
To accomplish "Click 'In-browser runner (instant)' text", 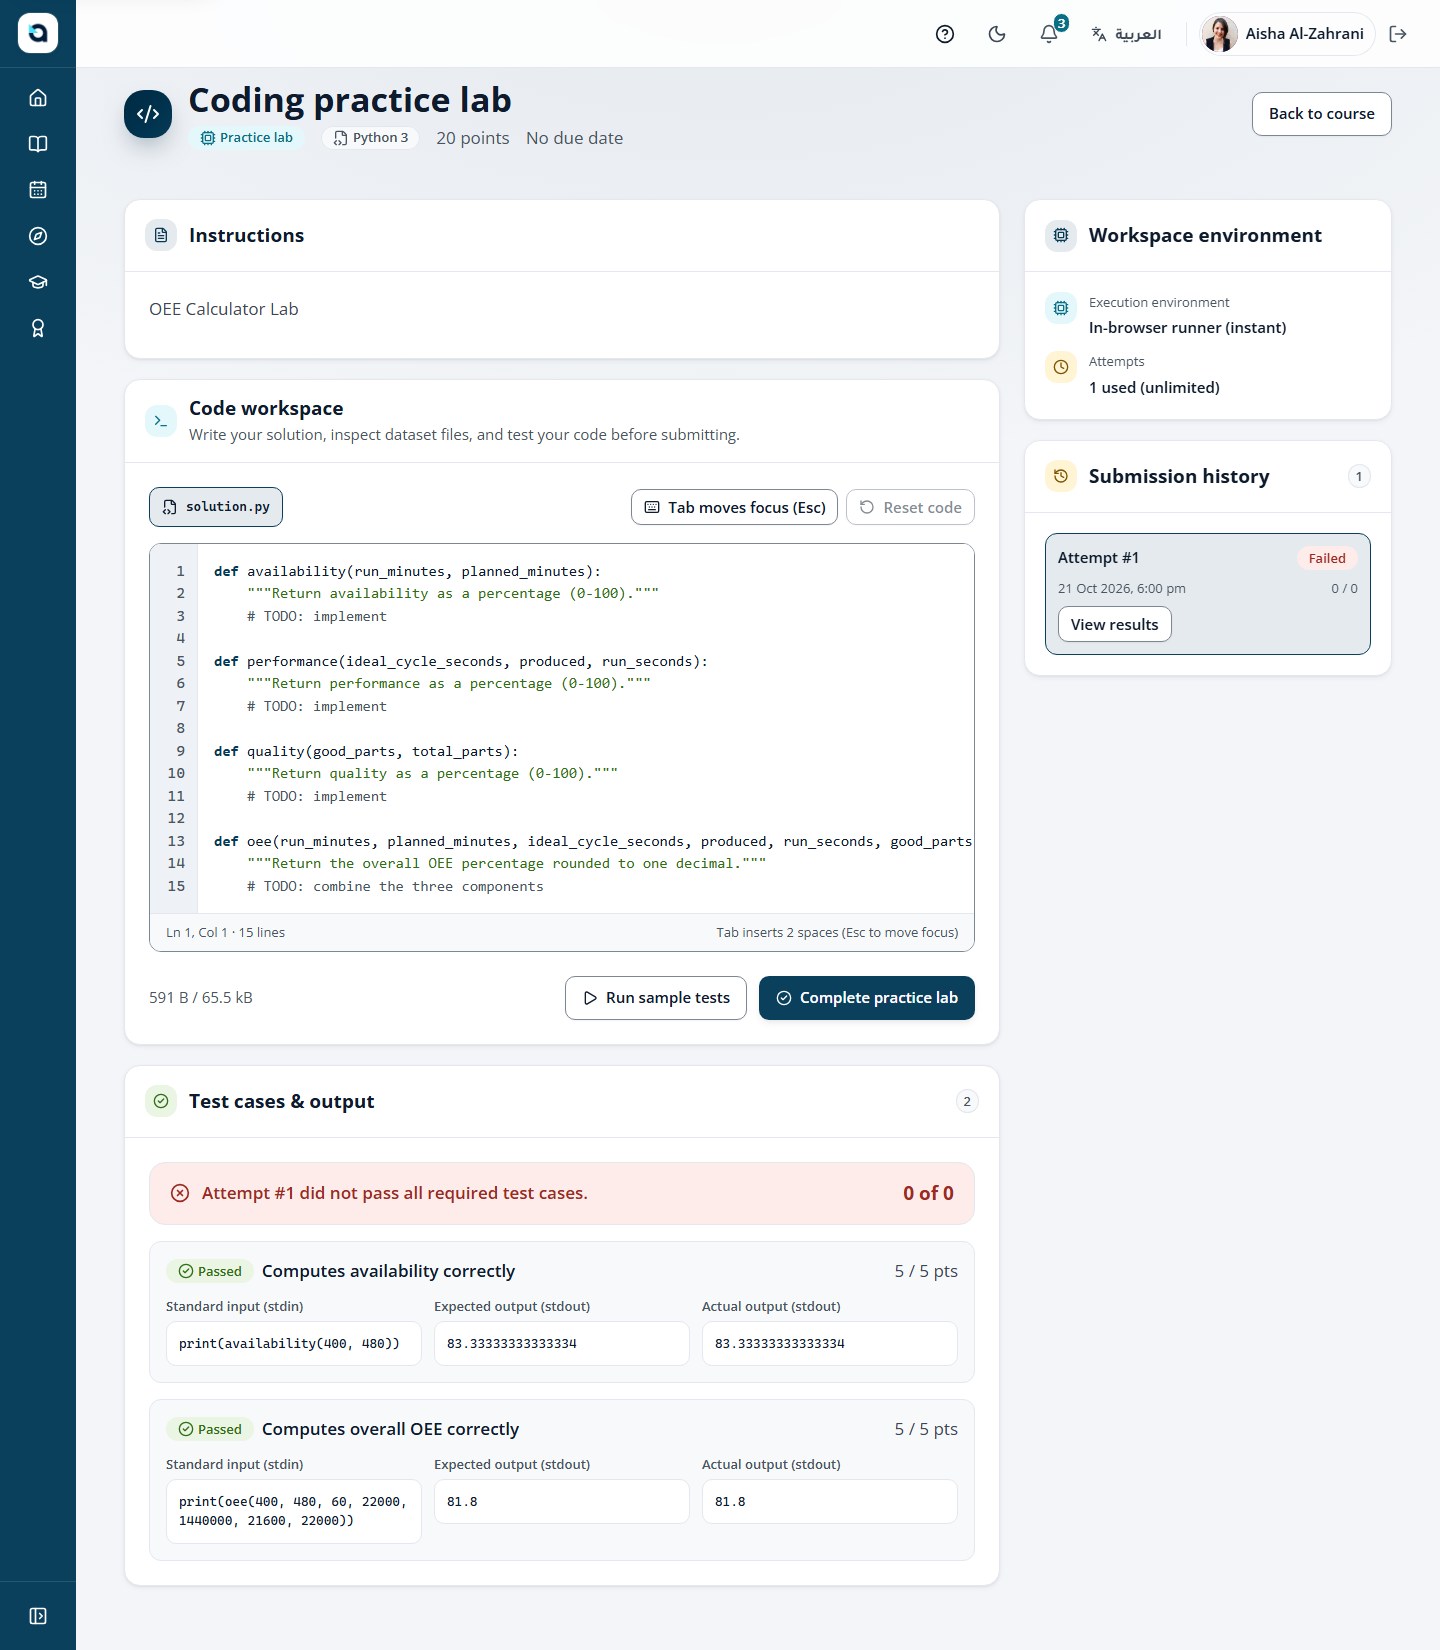I will pos(1187,328).
